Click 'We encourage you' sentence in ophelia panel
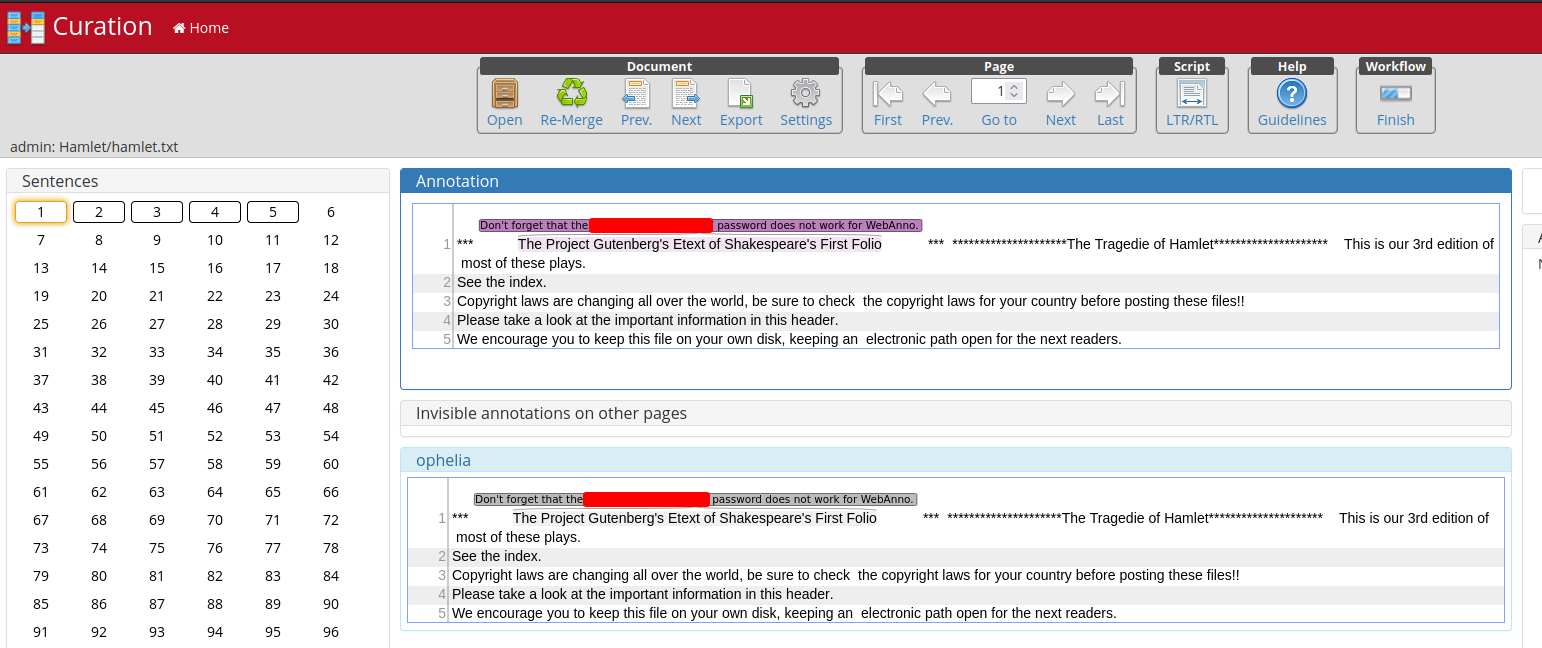The image size is (1542, 648). coord(784,613)
